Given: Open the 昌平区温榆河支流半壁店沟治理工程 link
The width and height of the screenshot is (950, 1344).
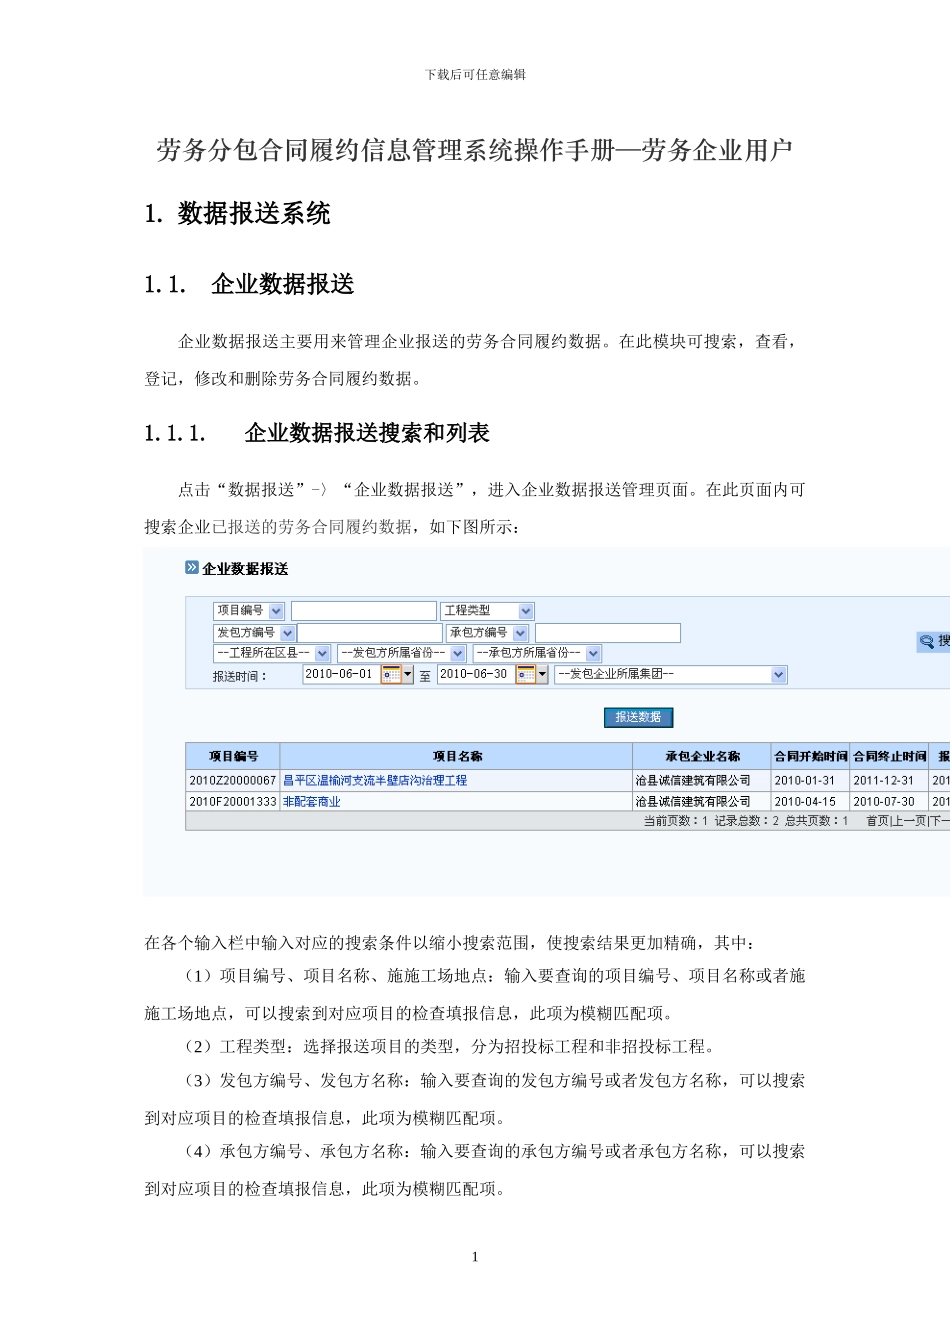Looking at the screenshot, I should (x=375, y=780).
